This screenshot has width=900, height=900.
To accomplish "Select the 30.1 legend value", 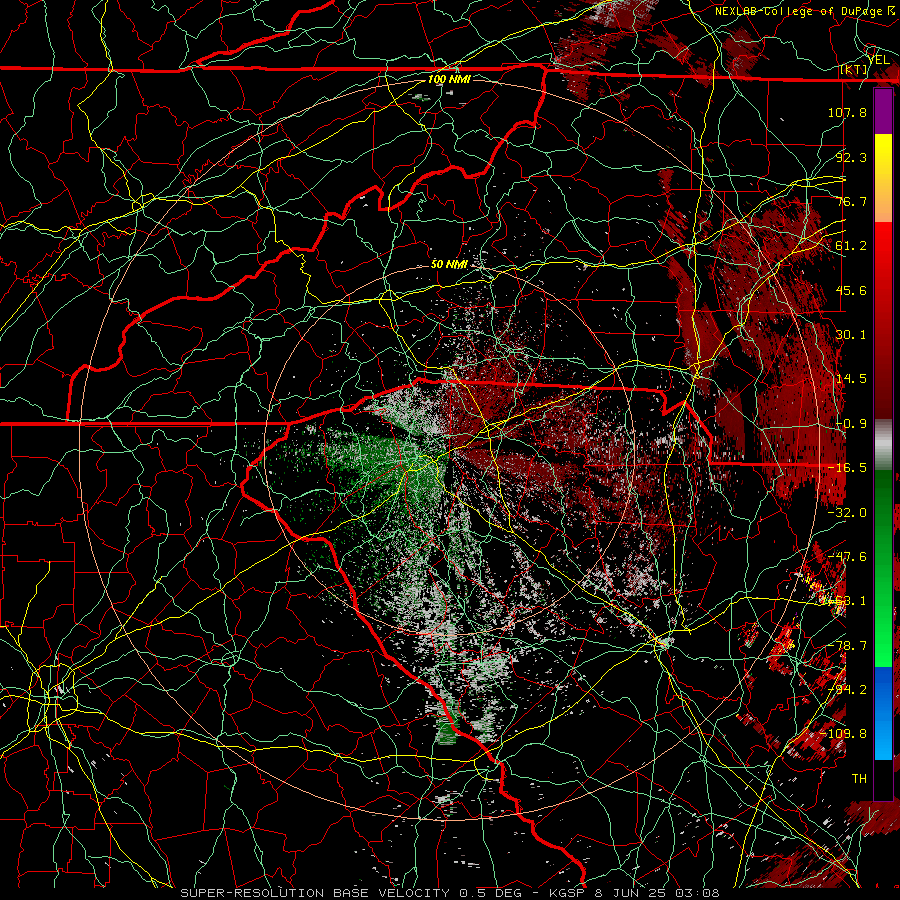I will 851,335.
